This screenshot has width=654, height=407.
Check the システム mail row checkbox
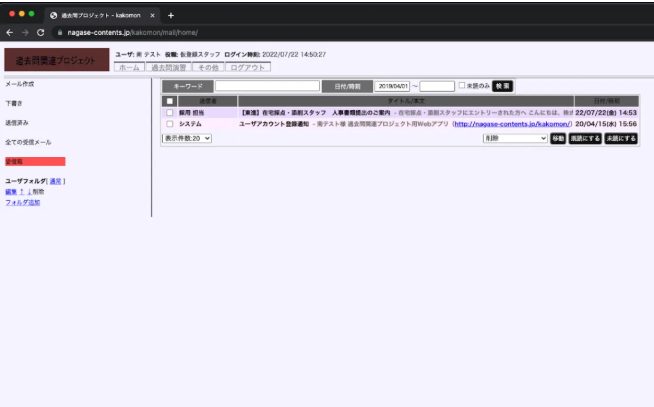coord(169,124)
